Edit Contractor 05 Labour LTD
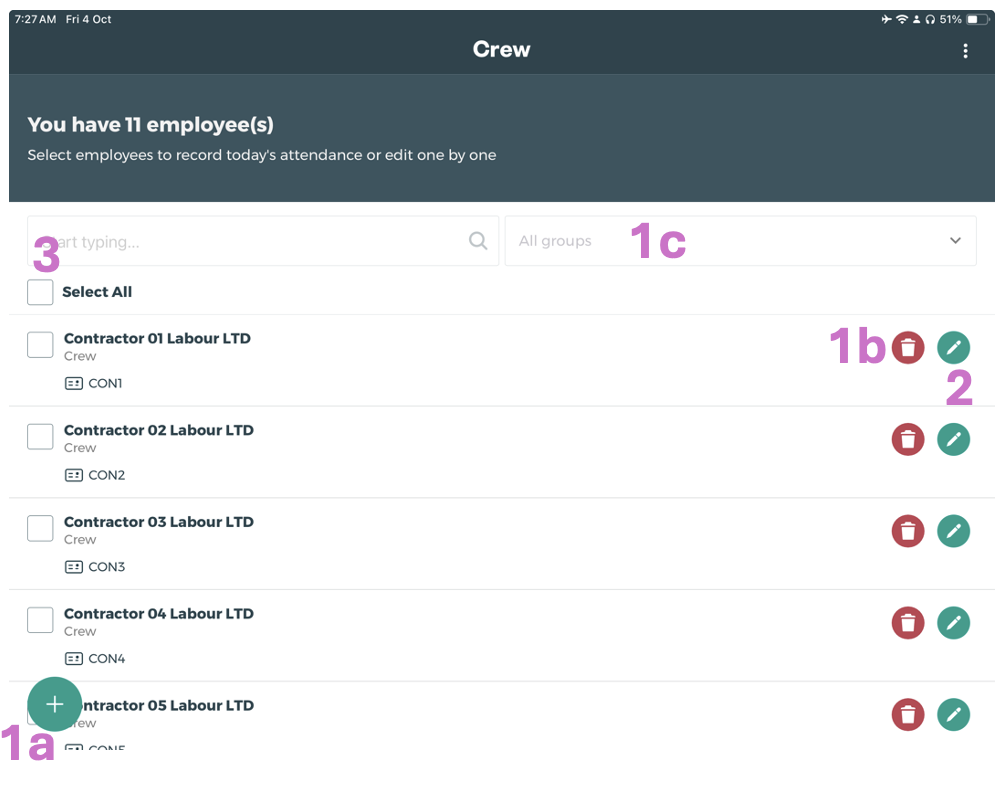Image resolution: width=1002 pixels, height=790 pixels. click(953, 714)
